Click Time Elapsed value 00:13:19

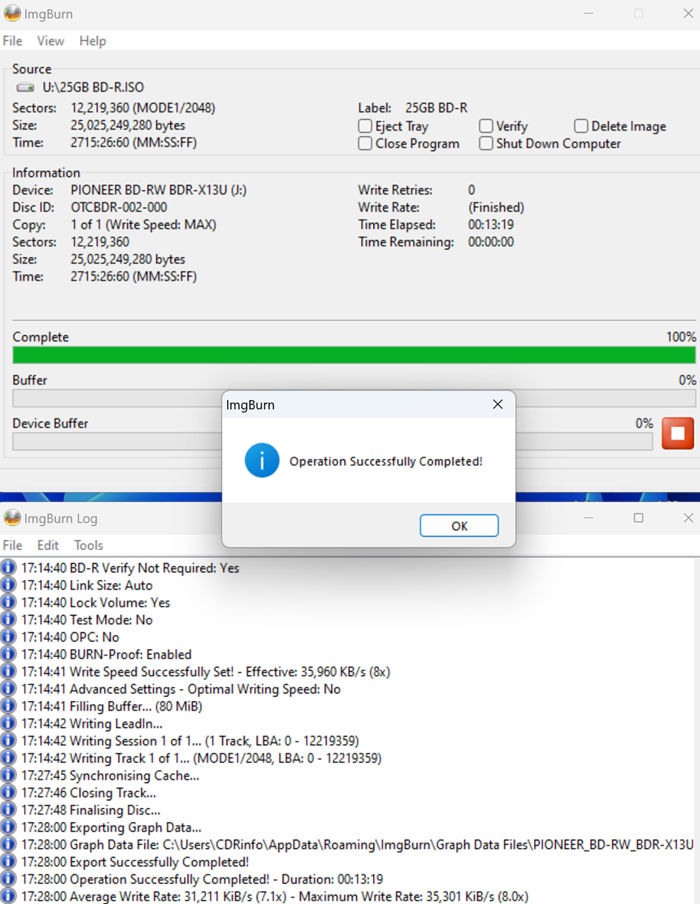[x=491, y=224]
